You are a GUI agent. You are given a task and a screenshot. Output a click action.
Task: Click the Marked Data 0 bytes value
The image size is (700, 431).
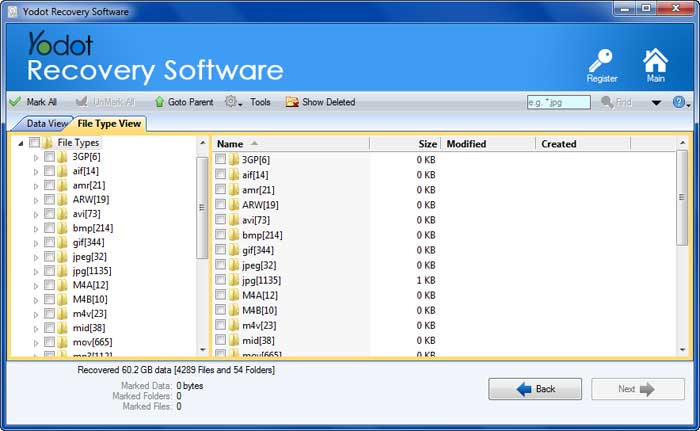(189, 386)
